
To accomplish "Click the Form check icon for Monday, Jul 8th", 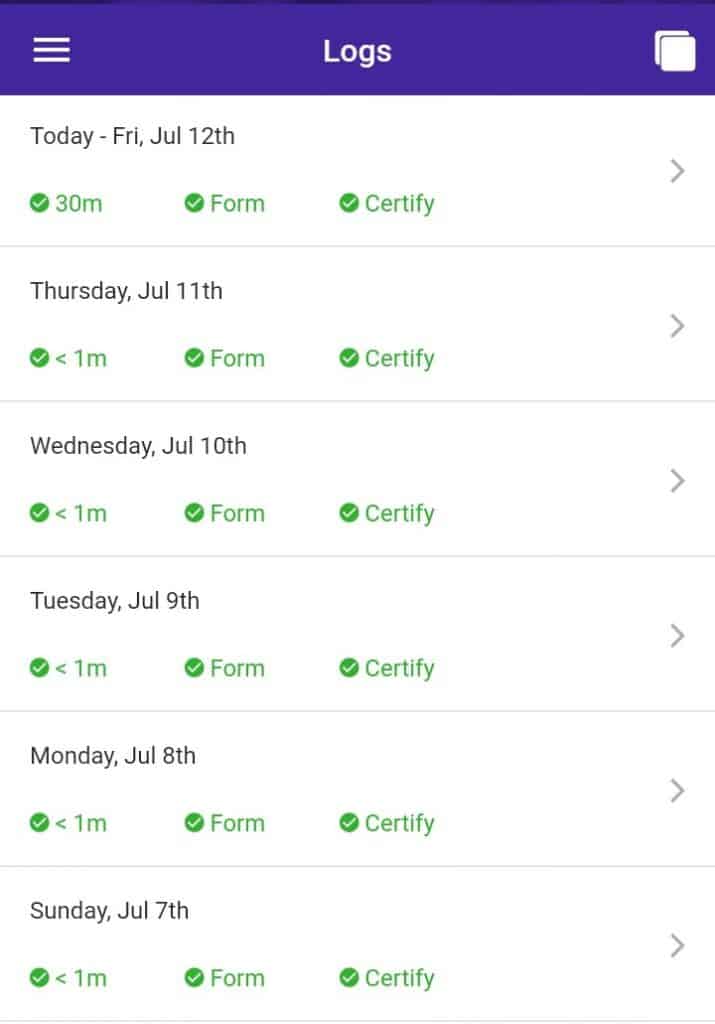I will 194,823.
